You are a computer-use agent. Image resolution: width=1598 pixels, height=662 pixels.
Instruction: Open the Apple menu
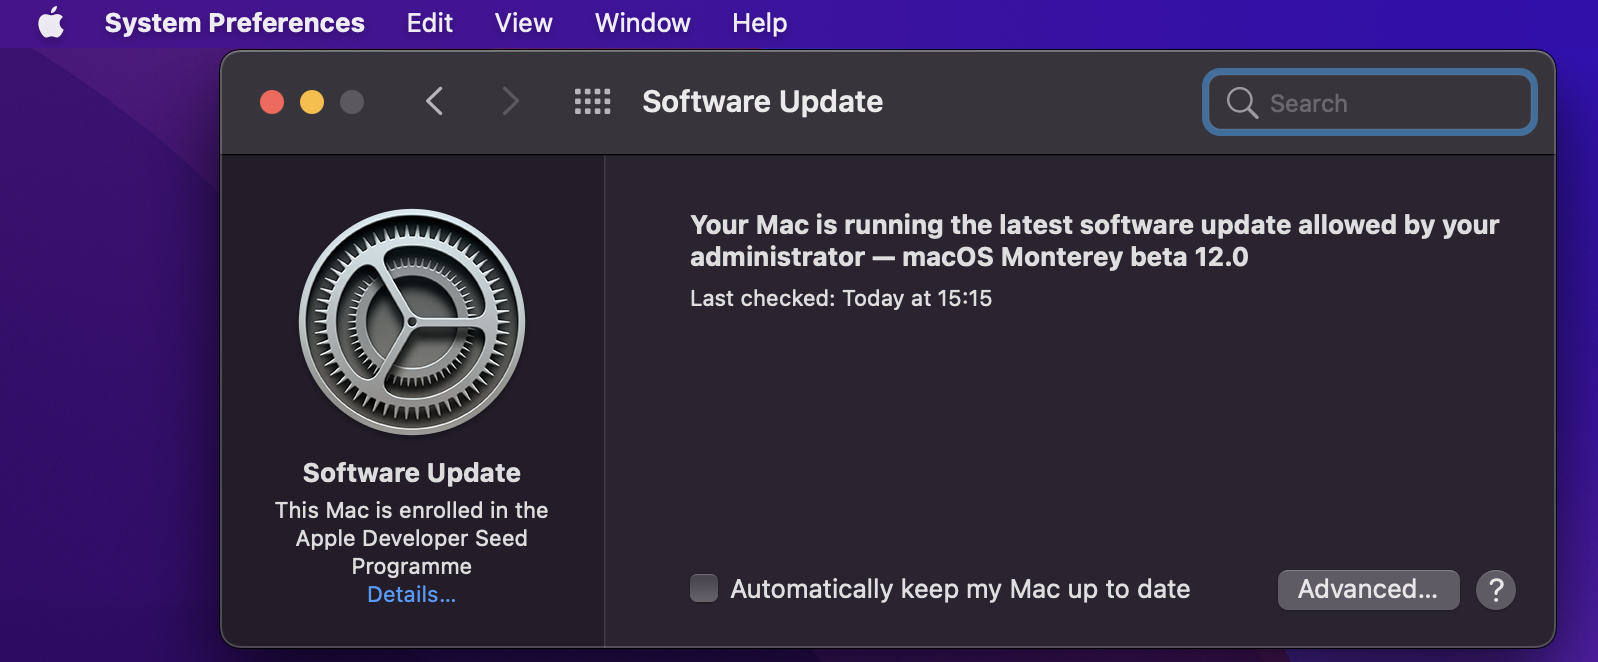[51, 22]
